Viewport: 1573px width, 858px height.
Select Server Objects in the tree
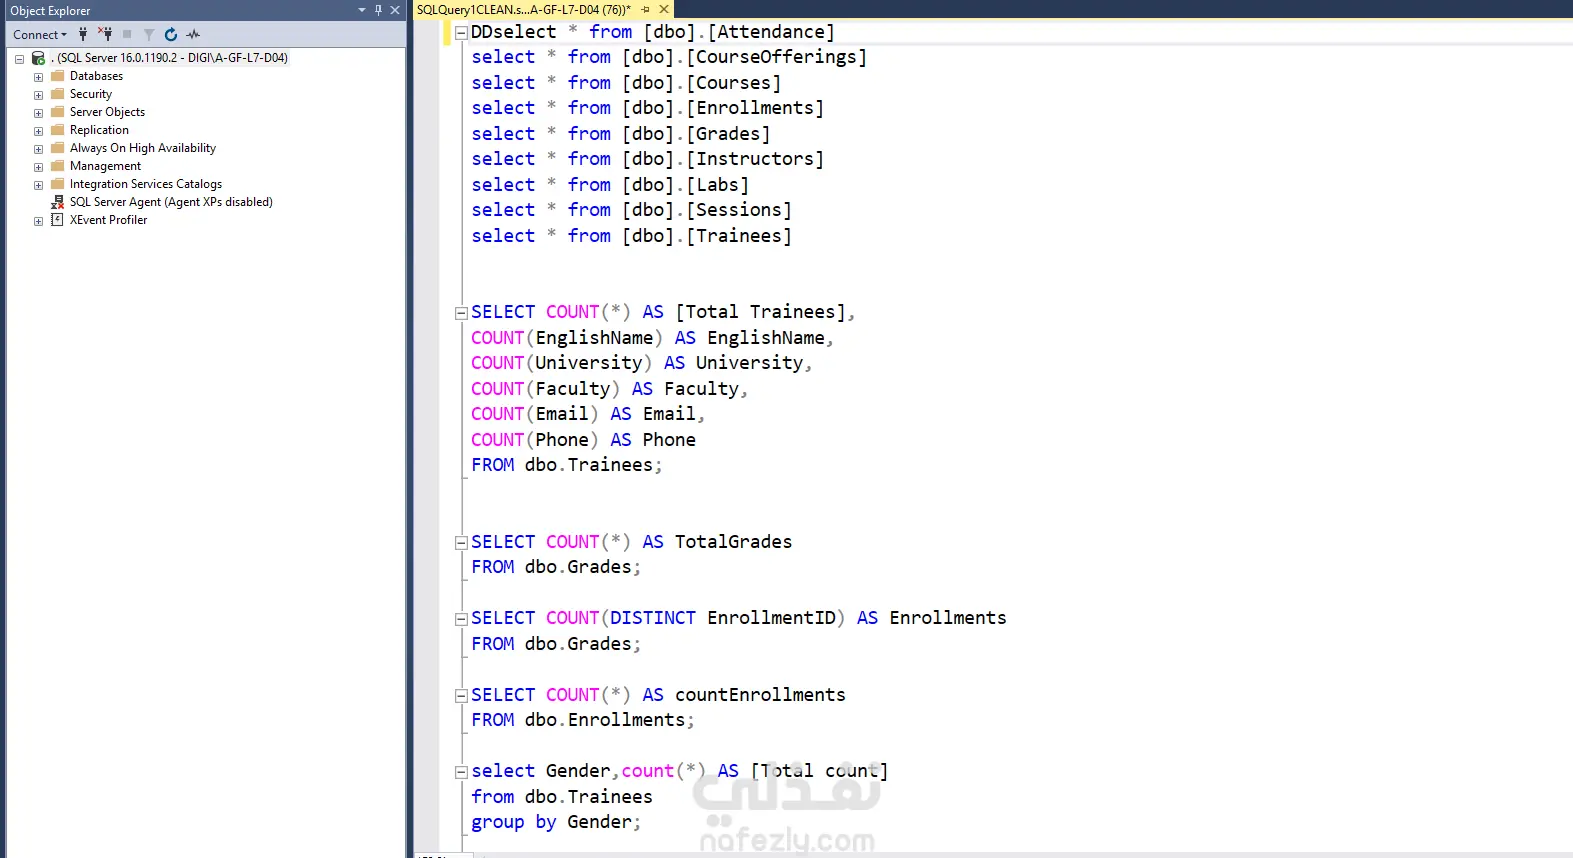pos(107,112)
